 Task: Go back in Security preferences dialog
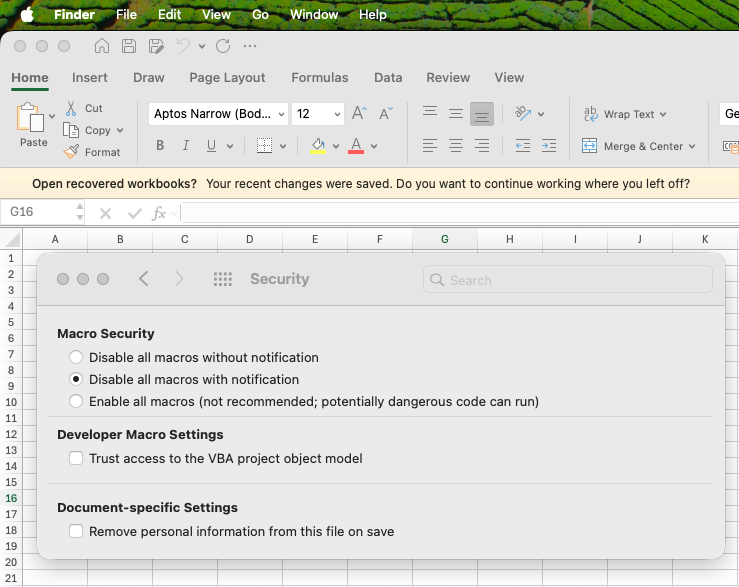coord(144,279)
